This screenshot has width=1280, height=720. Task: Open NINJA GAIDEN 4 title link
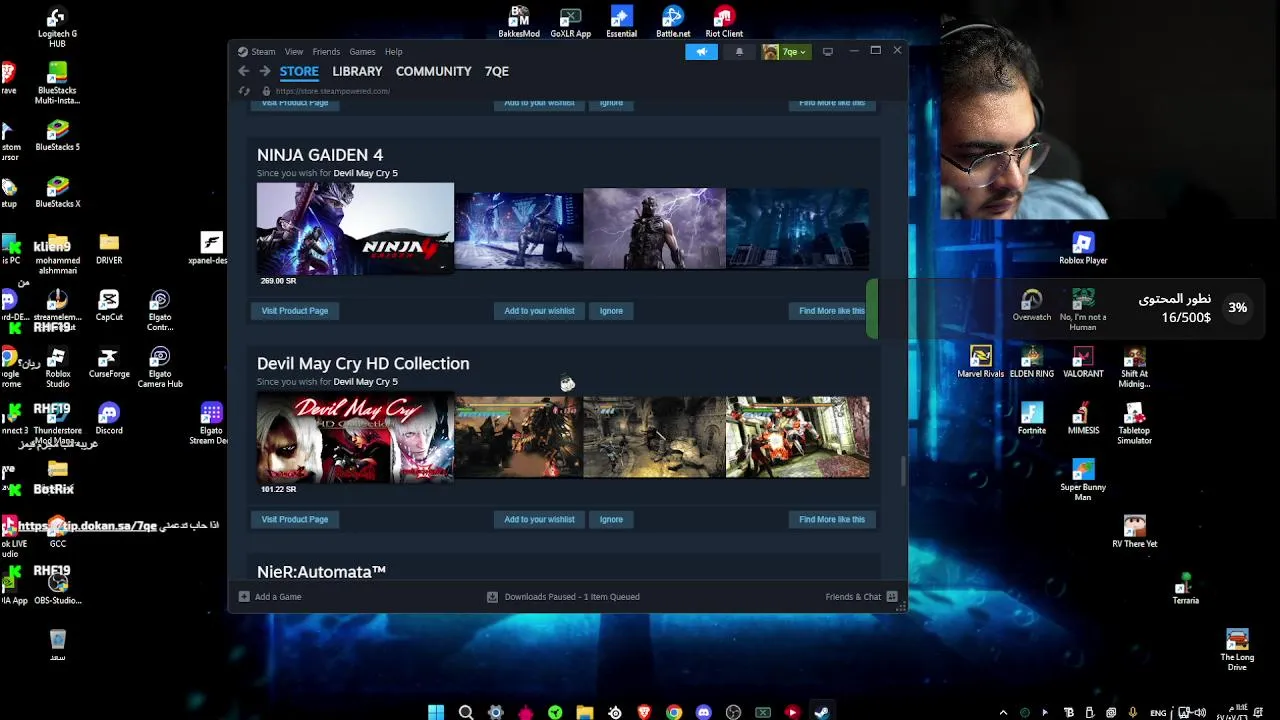pos(320,155)
